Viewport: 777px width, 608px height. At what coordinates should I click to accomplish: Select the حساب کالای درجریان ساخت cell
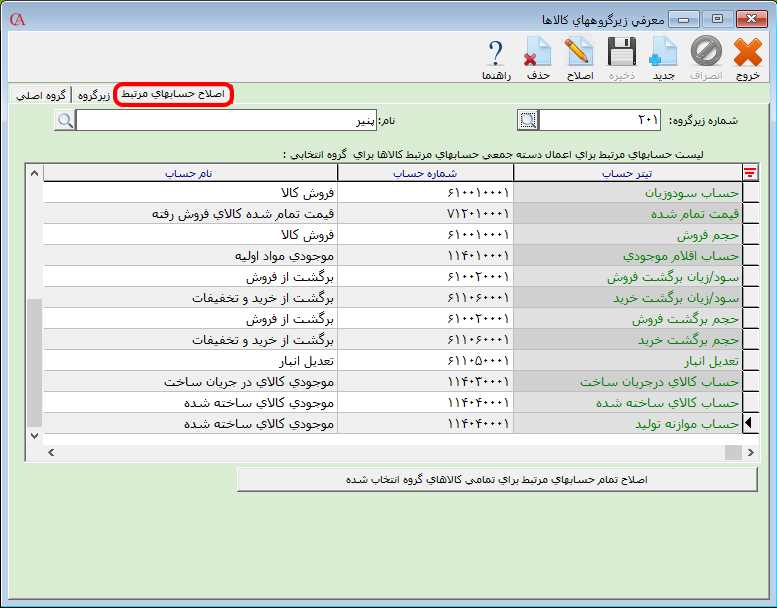[628, 382]
